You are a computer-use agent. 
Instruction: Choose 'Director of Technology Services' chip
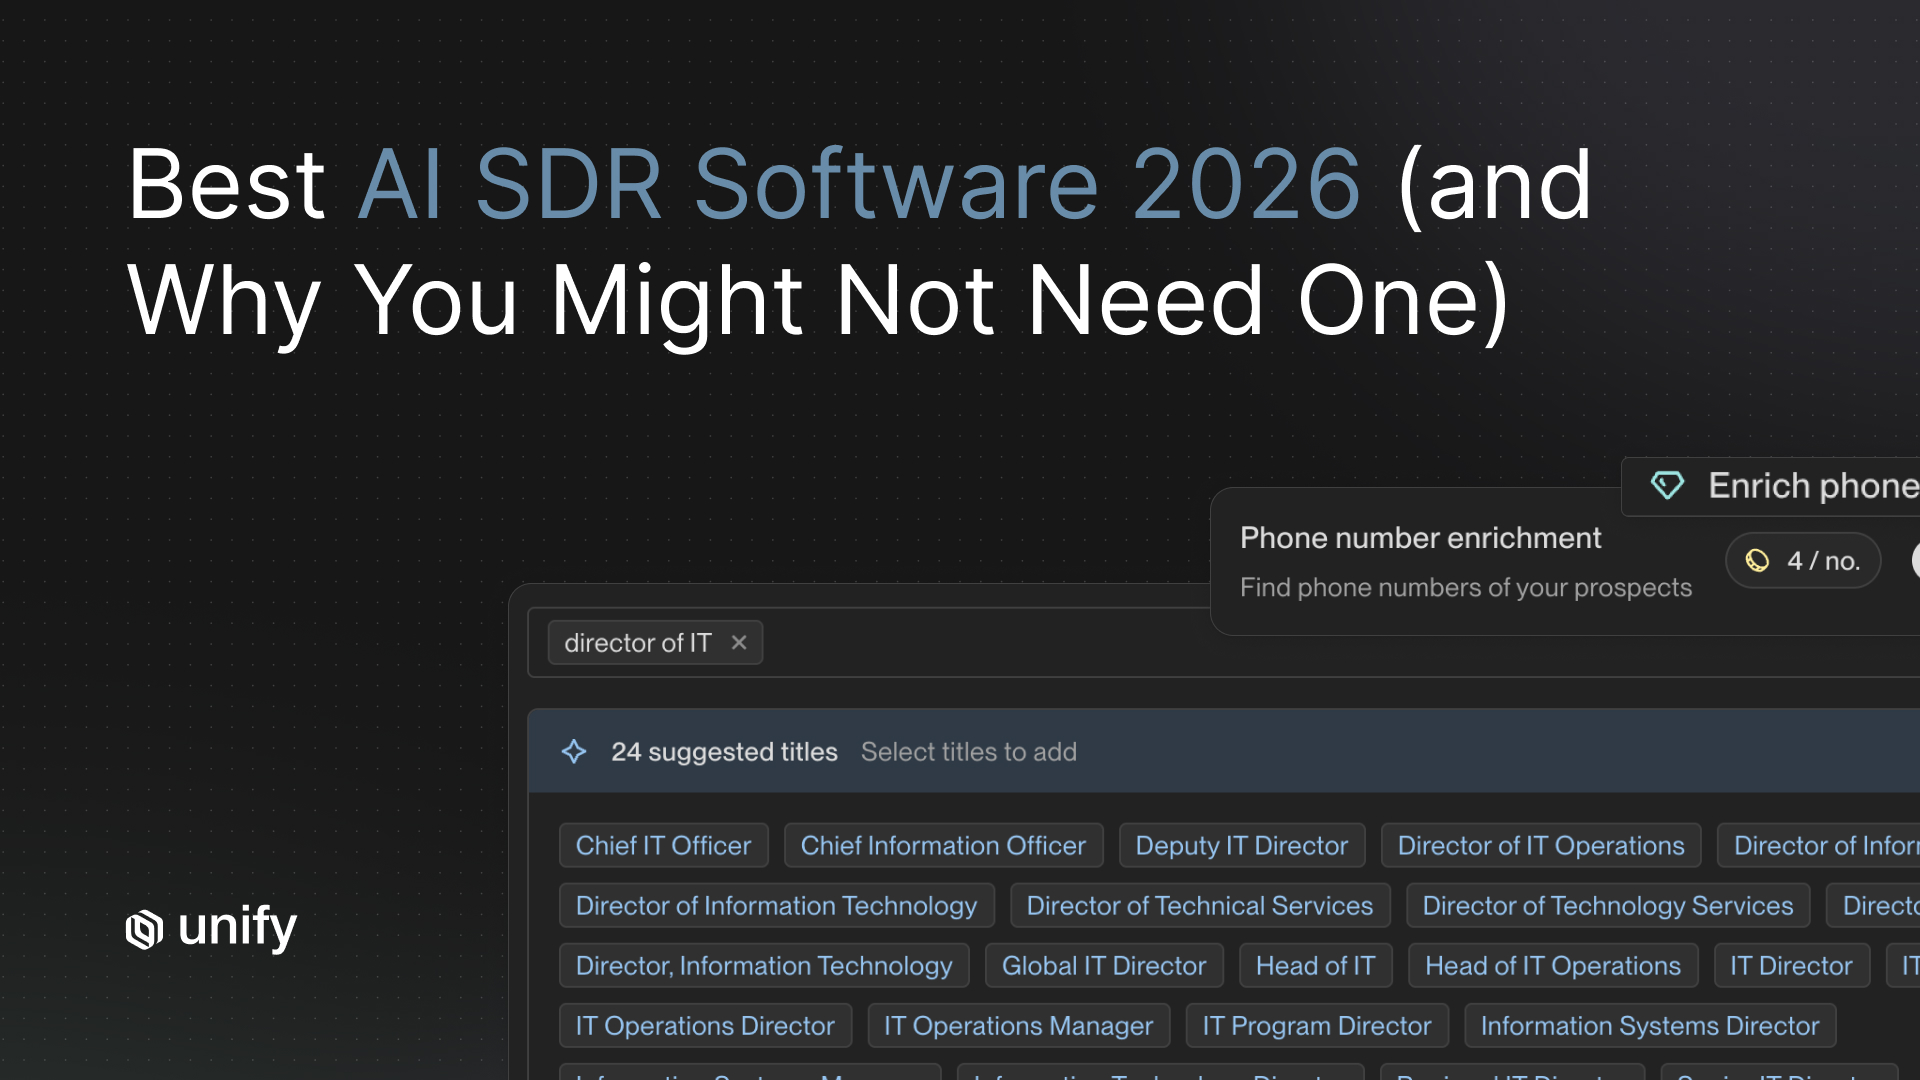click(1607, 906)
